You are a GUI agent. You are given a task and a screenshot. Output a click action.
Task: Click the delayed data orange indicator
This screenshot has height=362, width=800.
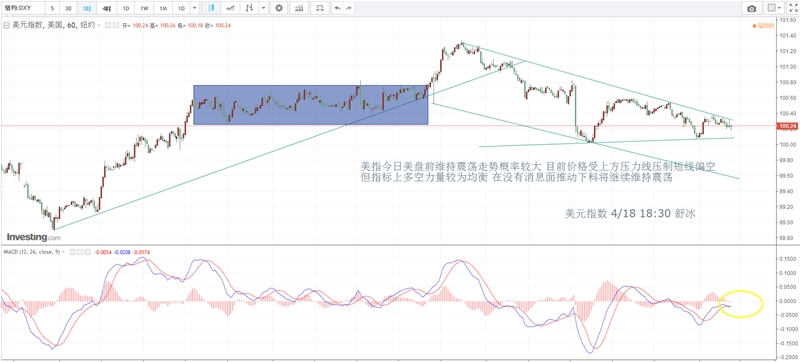pos(764,25)
